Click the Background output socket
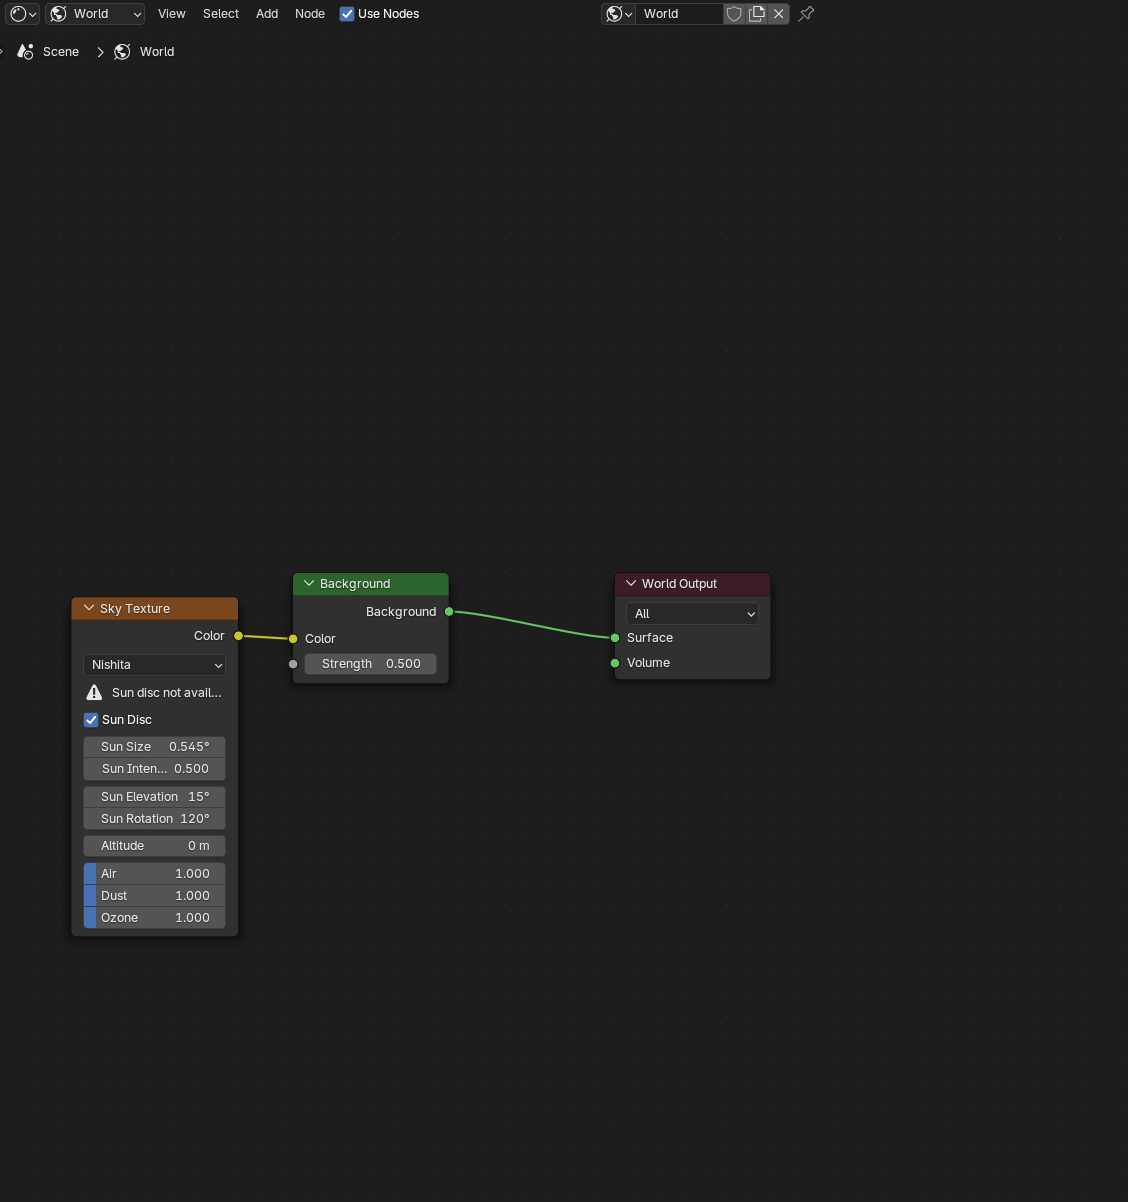This screenshot has height=1202, width=1128. (449, 612)
